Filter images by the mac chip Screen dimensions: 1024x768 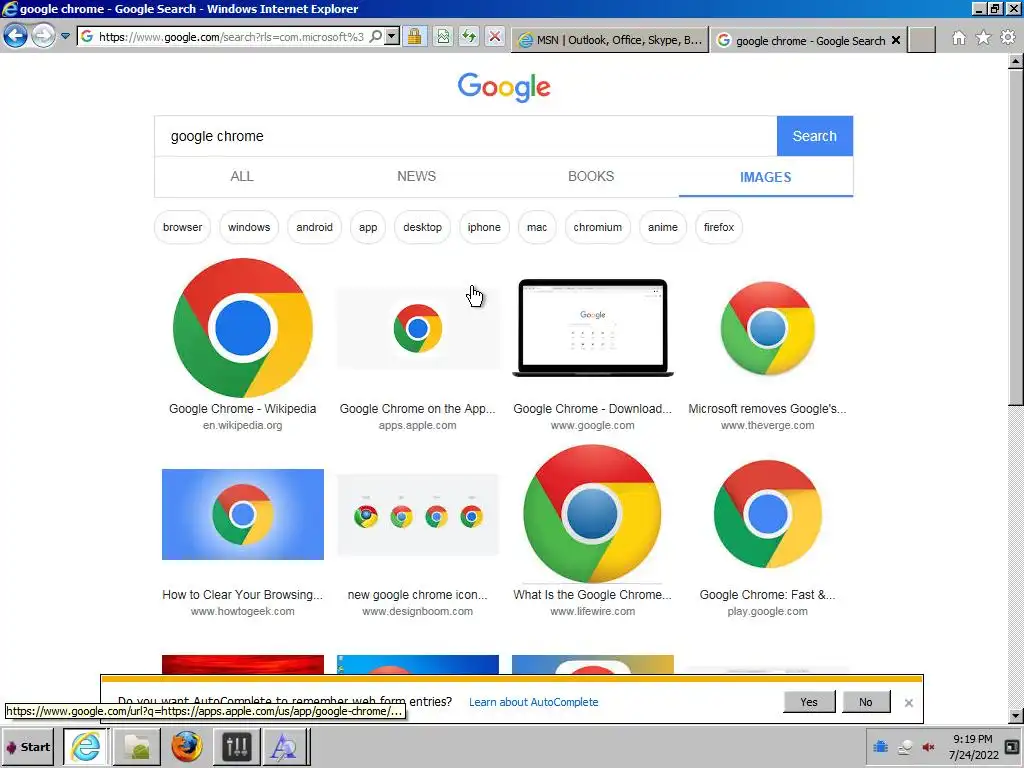pyautogui.click(x=537, y=227)
